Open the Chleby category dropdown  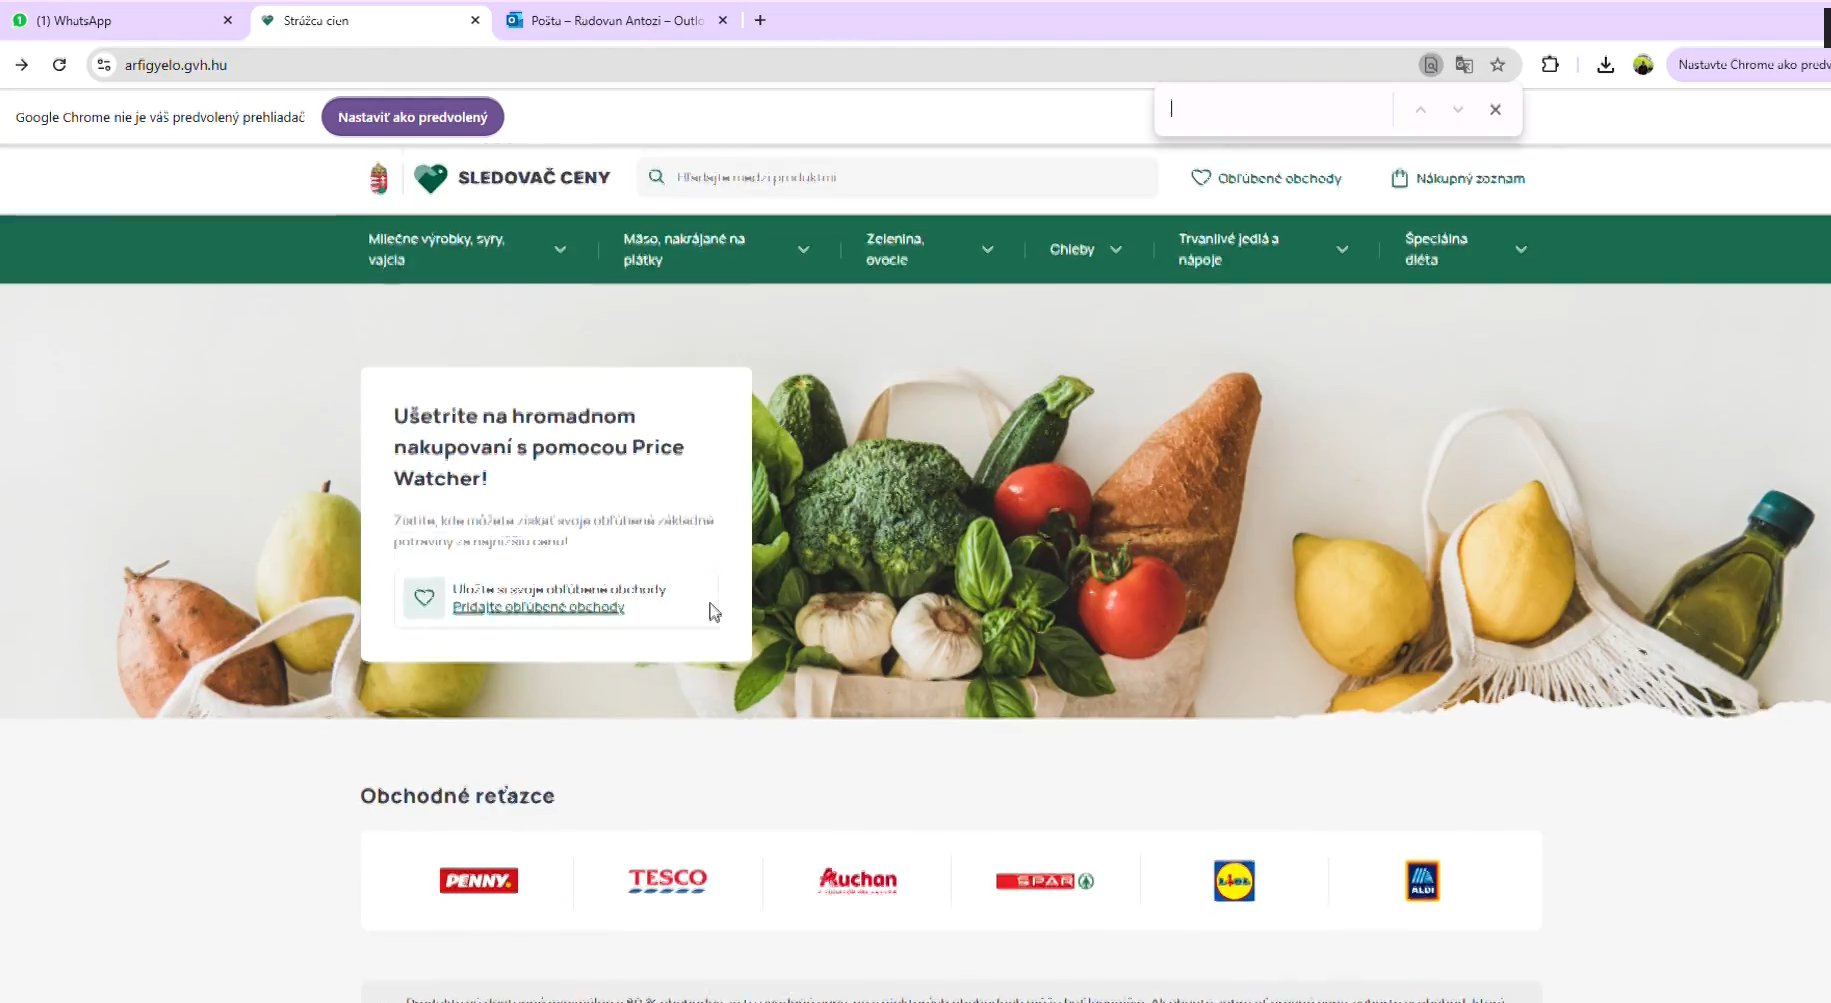tap(1116, 250)
